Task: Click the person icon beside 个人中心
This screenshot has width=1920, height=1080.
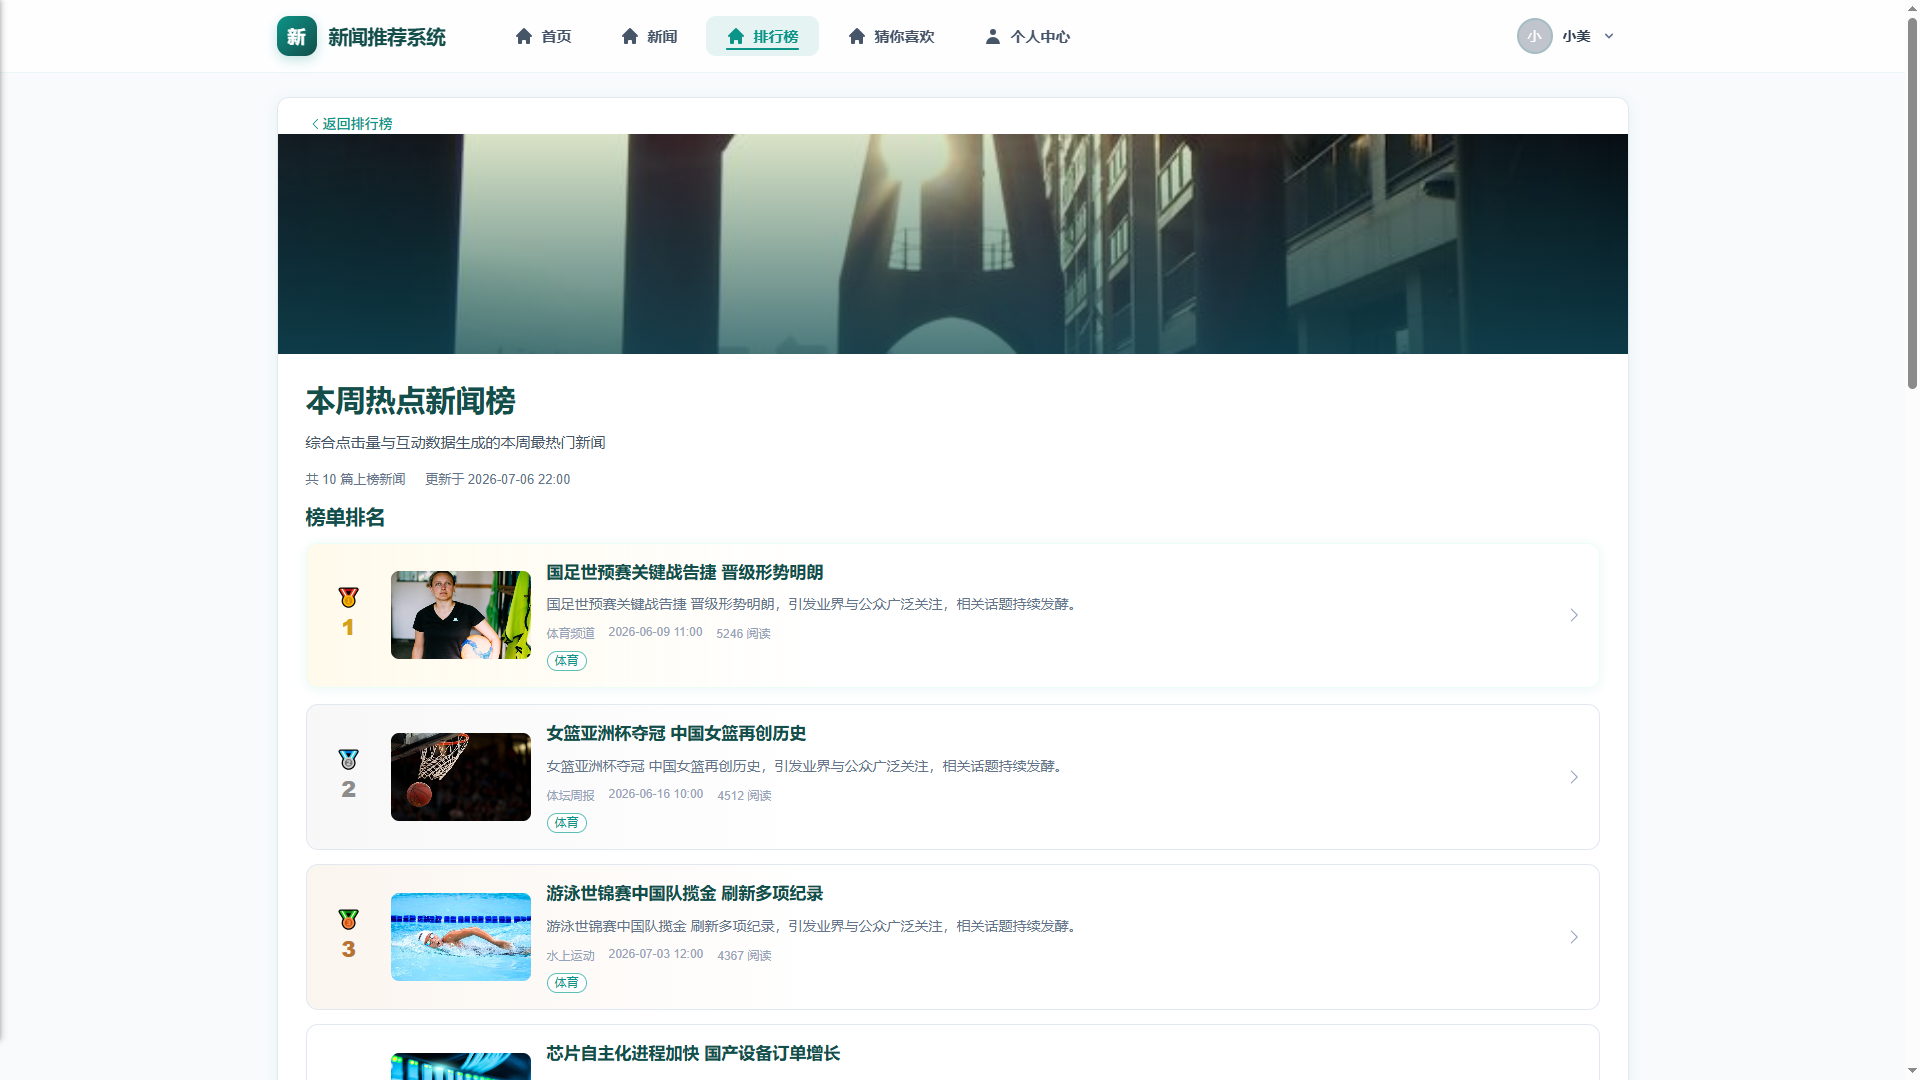Action: 993,36
